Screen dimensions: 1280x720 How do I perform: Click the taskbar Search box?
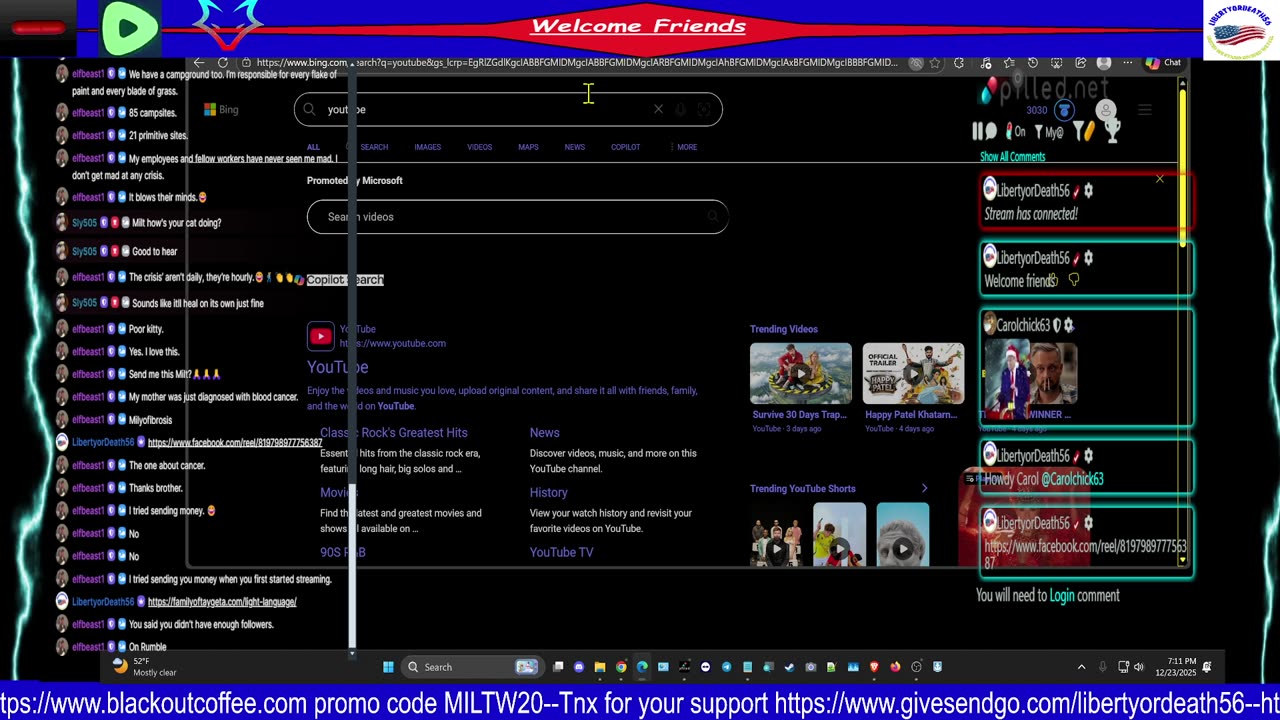coord(472,667)
